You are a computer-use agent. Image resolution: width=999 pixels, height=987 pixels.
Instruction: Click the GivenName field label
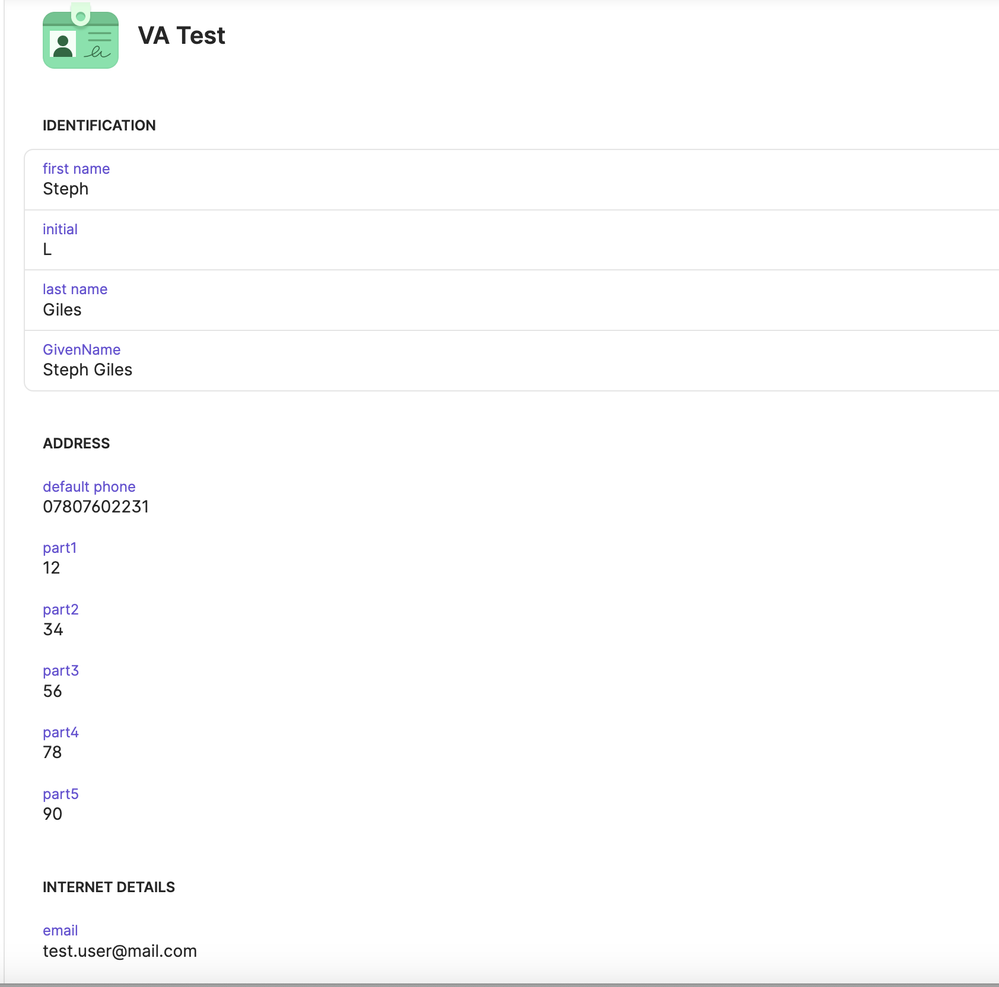click(81, 350)
